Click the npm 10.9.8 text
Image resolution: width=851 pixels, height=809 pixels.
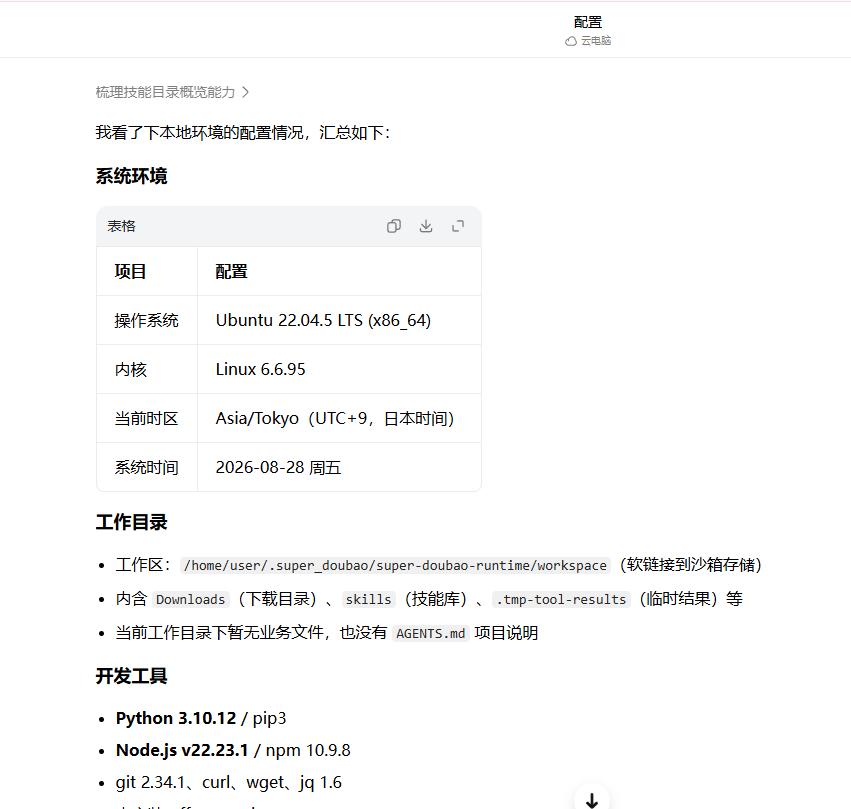click(x=308, y=750)
